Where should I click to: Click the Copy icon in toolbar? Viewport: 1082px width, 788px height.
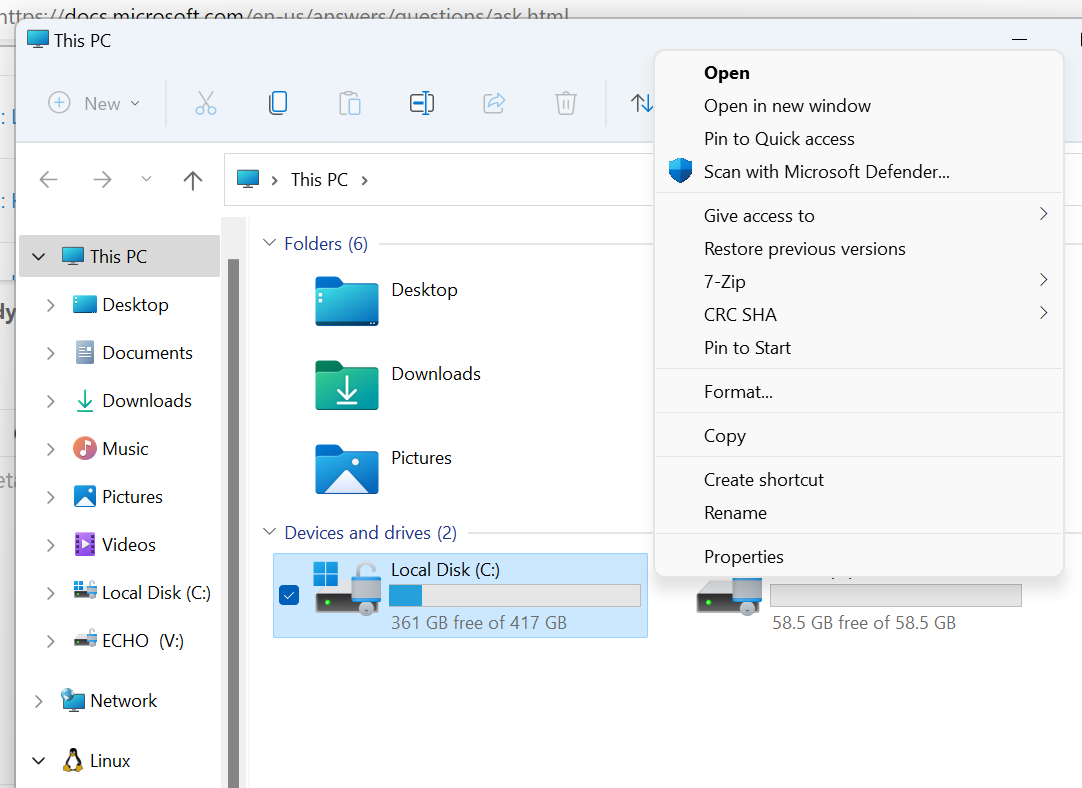point(278,103)
